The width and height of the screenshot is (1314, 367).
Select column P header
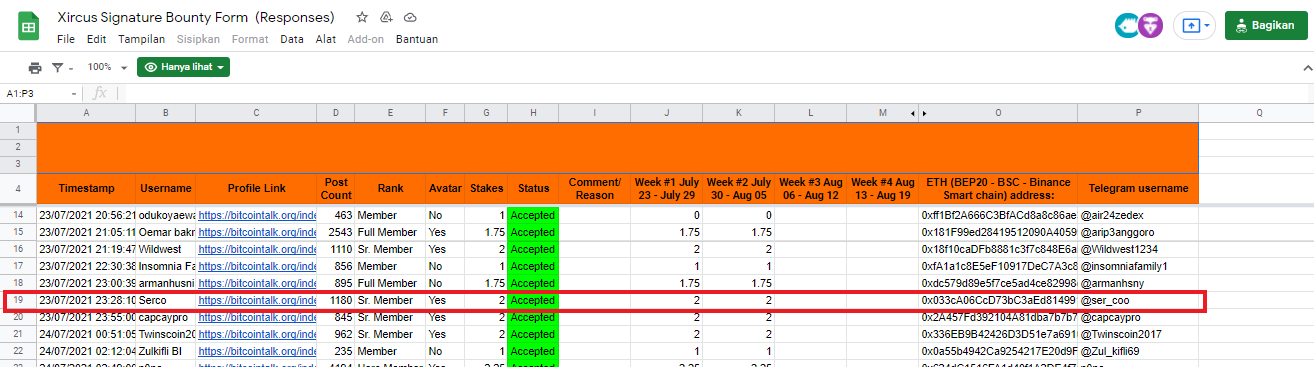[x=1138, y=113]
